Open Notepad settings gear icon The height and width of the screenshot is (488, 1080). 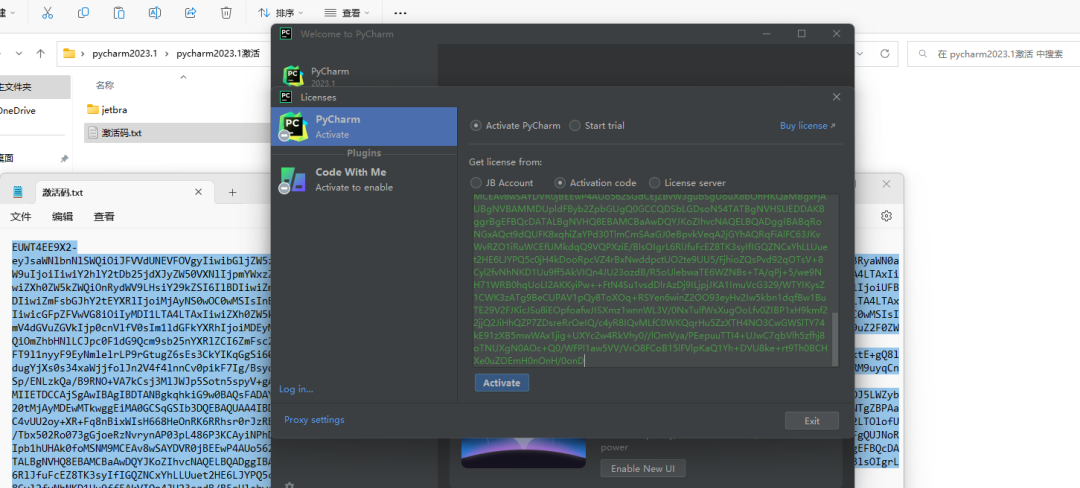[x=886, y=216]
